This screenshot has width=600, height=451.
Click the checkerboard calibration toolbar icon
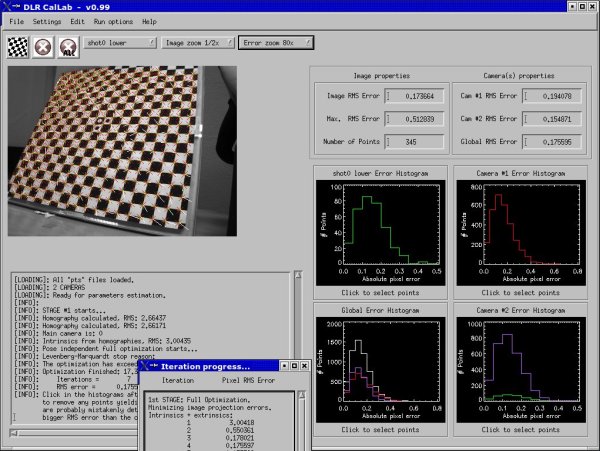tap(18, 44)
